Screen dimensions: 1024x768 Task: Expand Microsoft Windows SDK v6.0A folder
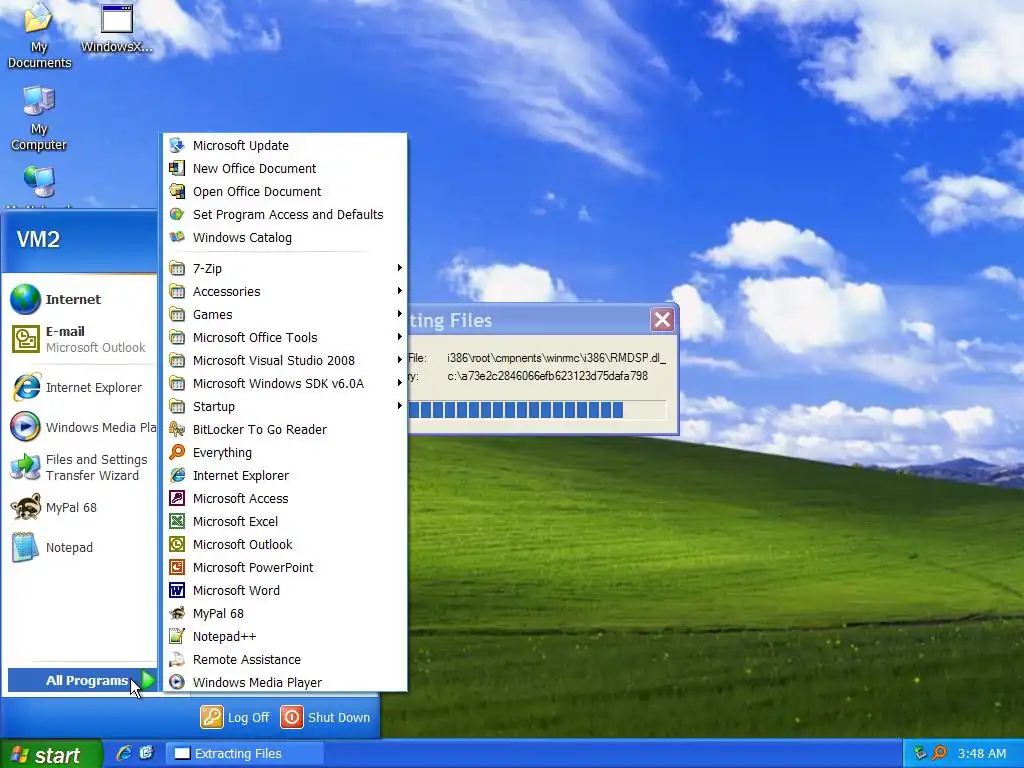[x=284, y=383]
